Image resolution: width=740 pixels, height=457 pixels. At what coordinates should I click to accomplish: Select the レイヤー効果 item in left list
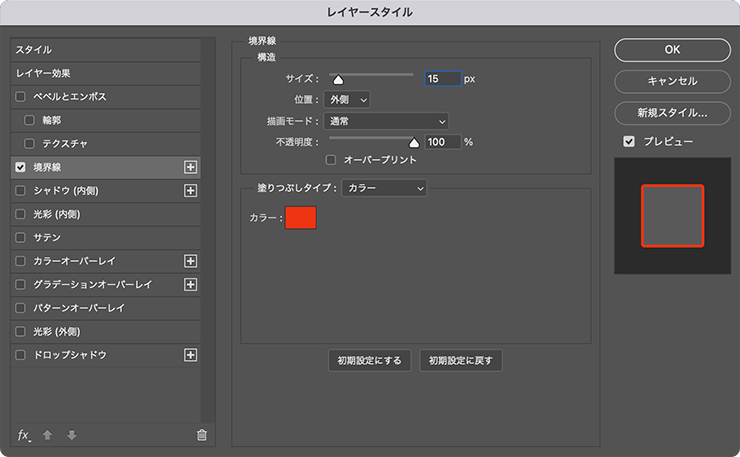[x=106, y=74]
